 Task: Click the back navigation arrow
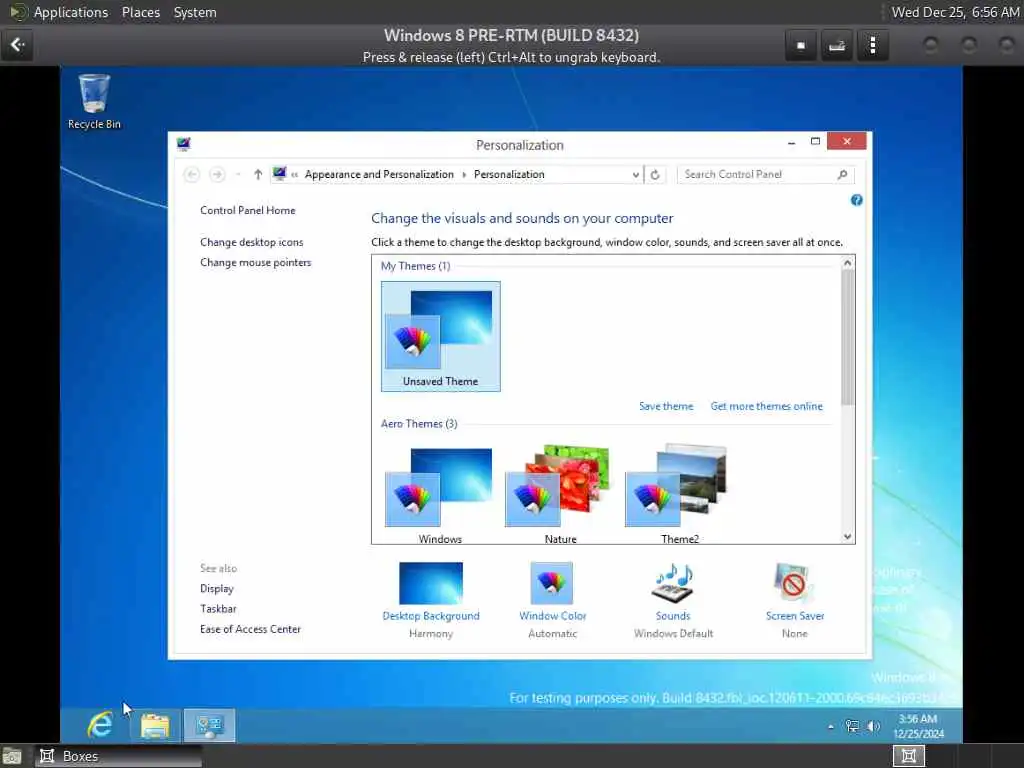click(191, 174)
